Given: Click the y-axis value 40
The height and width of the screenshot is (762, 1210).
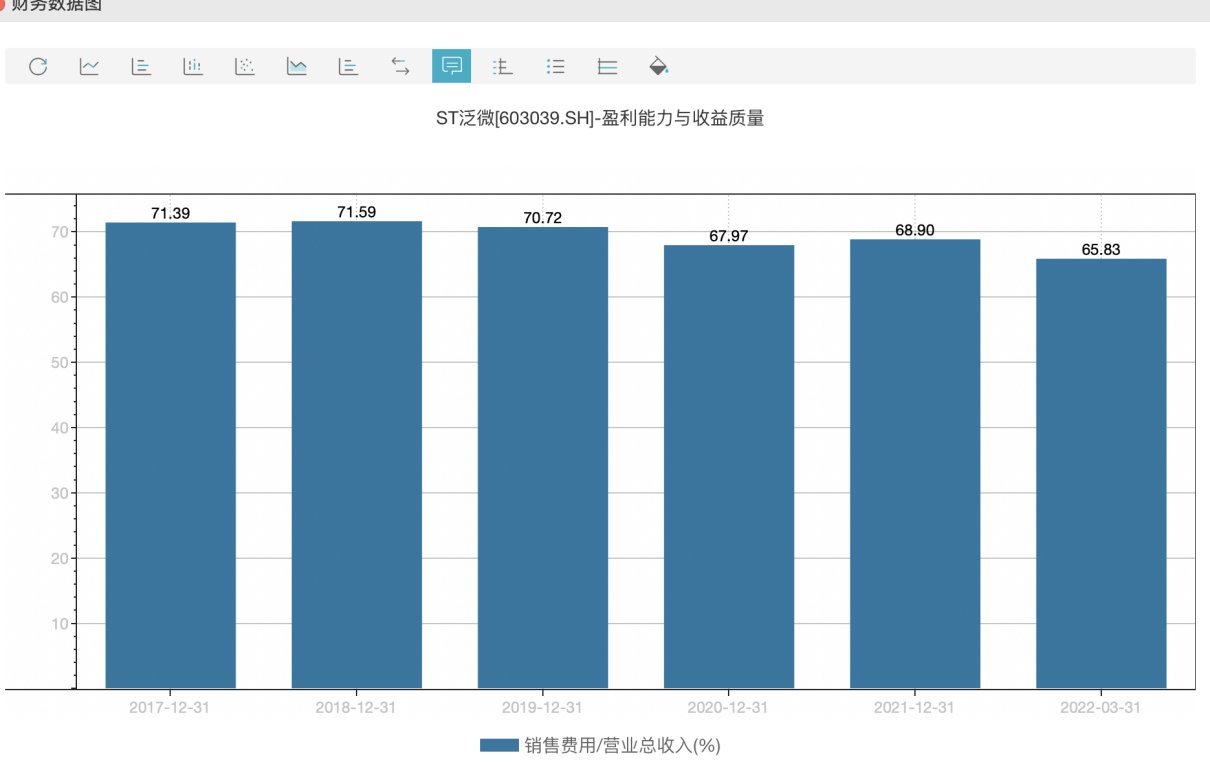Looking at the screenshot, I should [59, 428].
